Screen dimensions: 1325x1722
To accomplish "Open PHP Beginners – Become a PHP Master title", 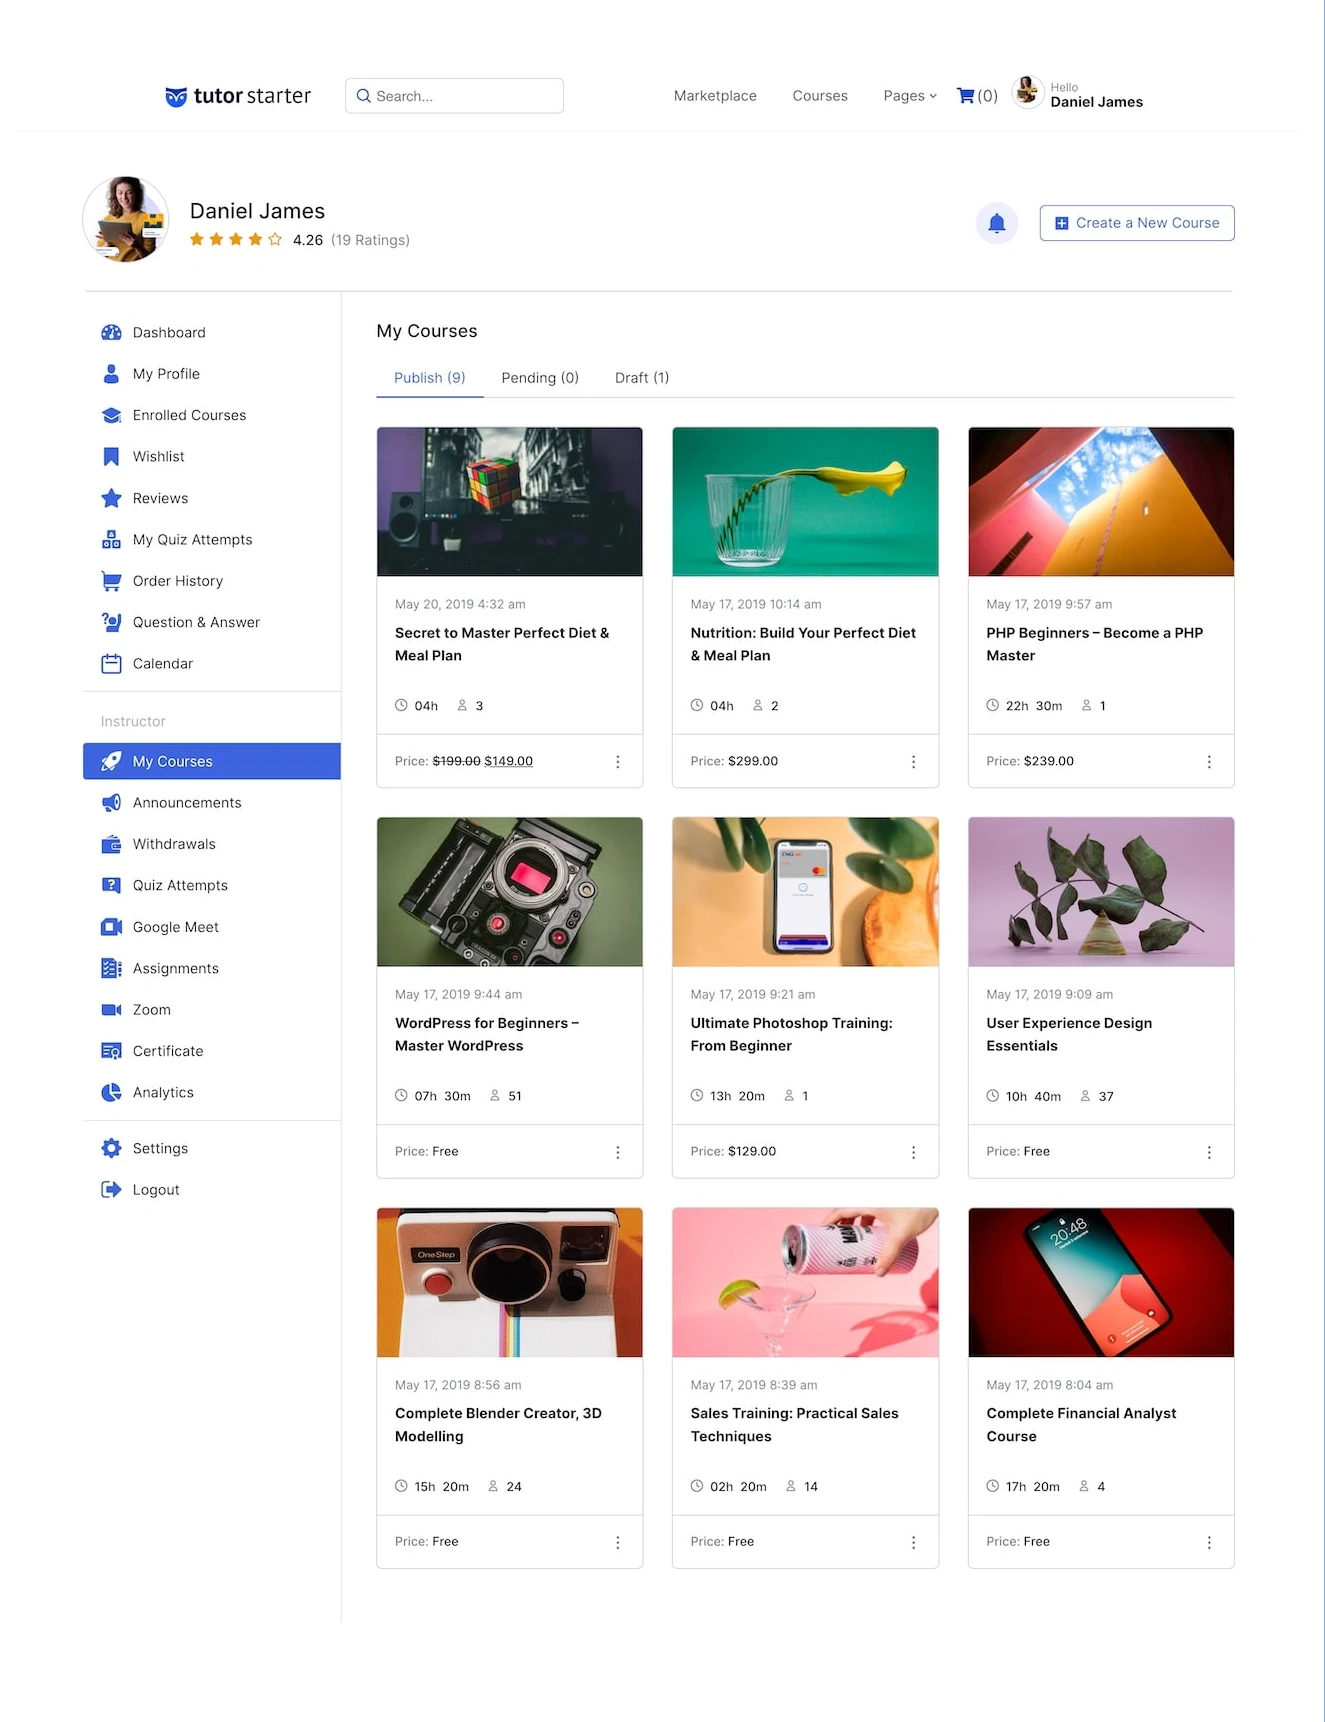I will tap(1095, 644).
